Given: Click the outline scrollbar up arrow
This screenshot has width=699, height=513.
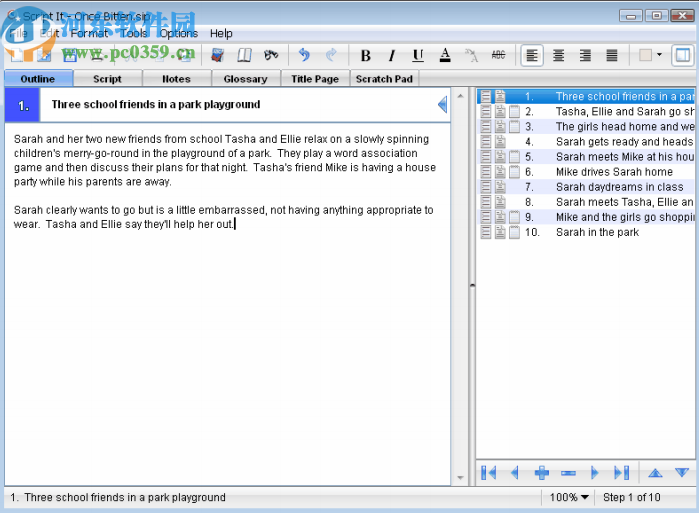Looking at the screenshot, I should [x=461, y=96].
